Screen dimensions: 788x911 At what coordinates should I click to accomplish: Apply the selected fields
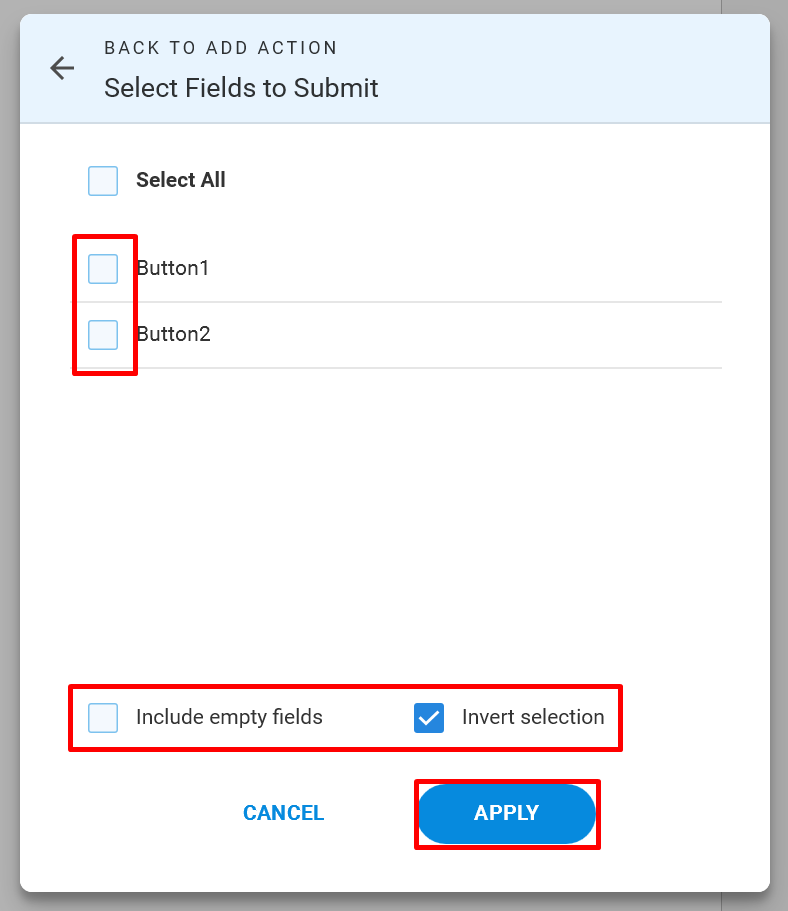point(506,813)
